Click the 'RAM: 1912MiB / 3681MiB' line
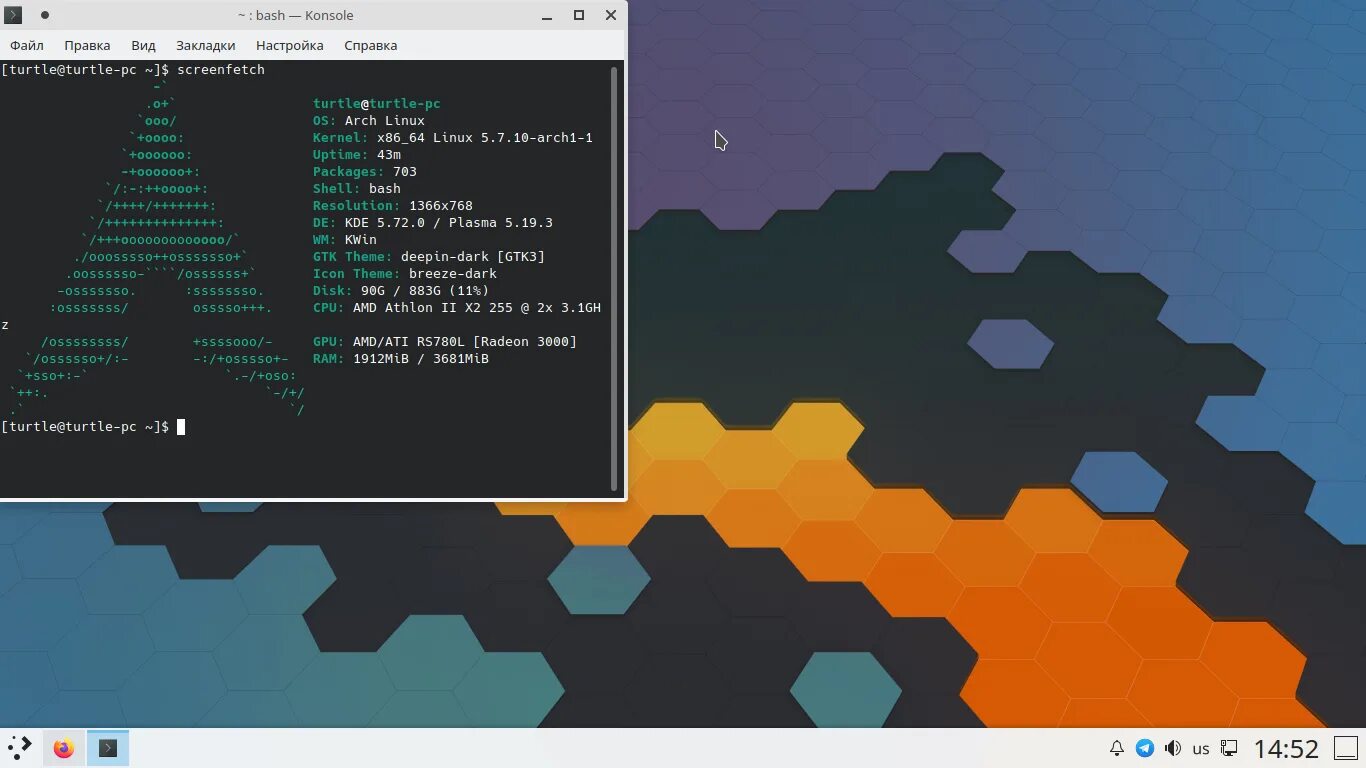 (401, 359)
